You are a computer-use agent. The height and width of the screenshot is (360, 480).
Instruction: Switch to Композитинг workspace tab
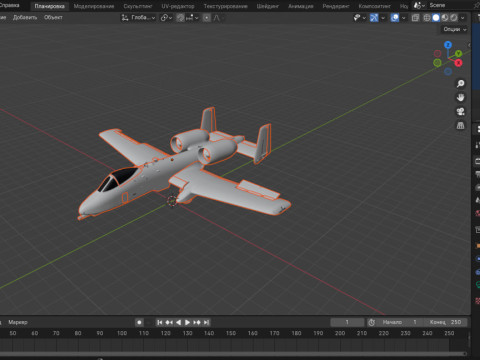click(x=374, y=6)
